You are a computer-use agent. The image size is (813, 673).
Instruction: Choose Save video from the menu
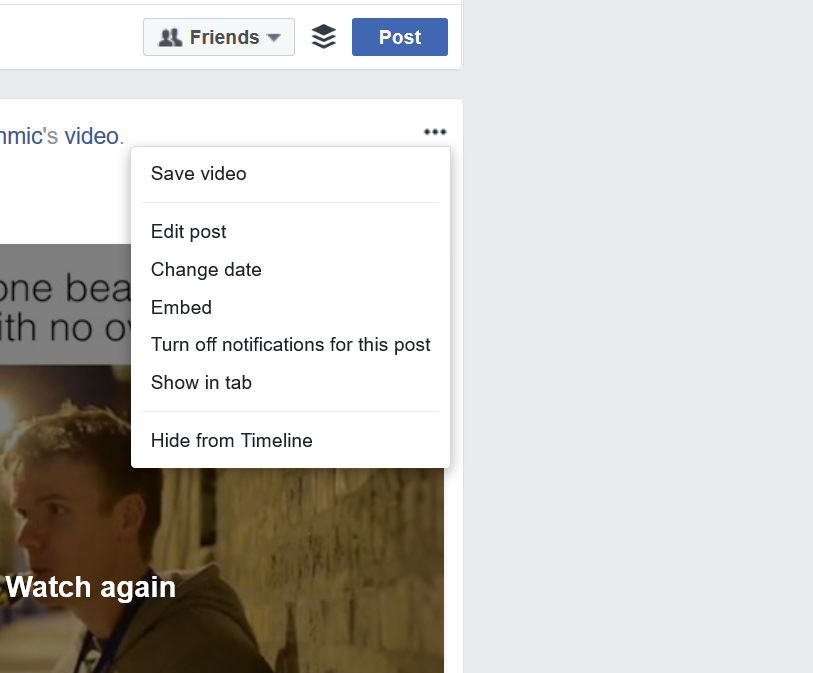pos(198,174)
